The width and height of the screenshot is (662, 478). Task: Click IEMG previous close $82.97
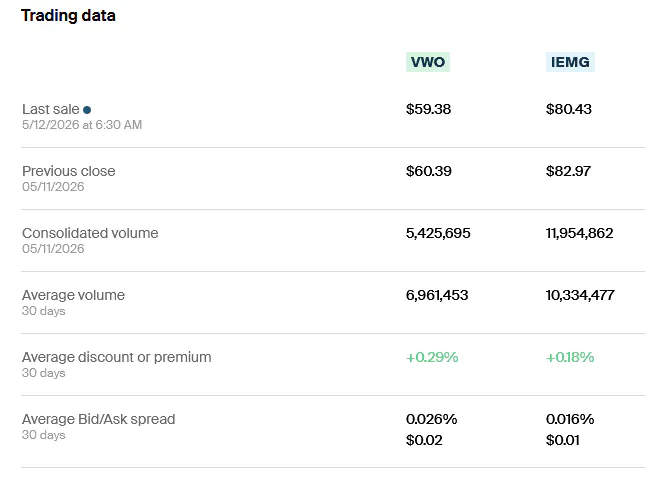pyautogui.click(x=568, y=171)
